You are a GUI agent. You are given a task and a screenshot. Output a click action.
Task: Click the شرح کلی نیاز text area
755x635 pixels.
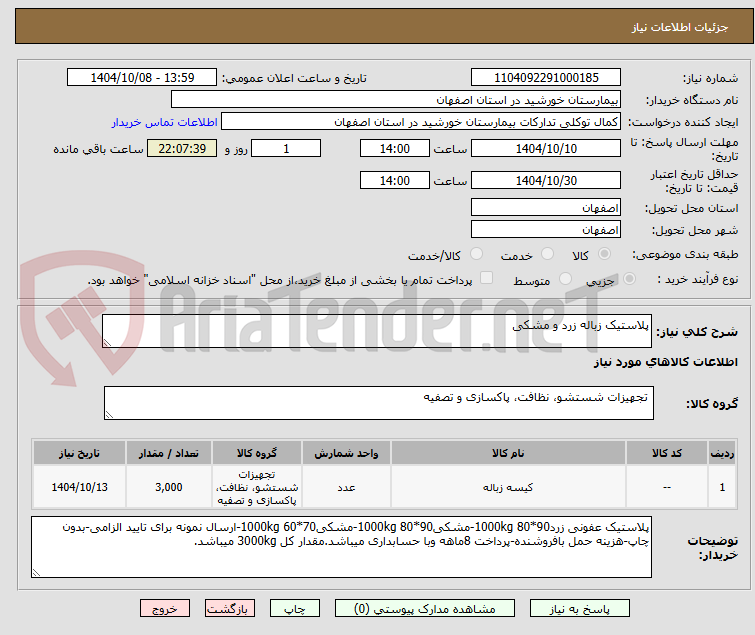[x=377, y=331]
